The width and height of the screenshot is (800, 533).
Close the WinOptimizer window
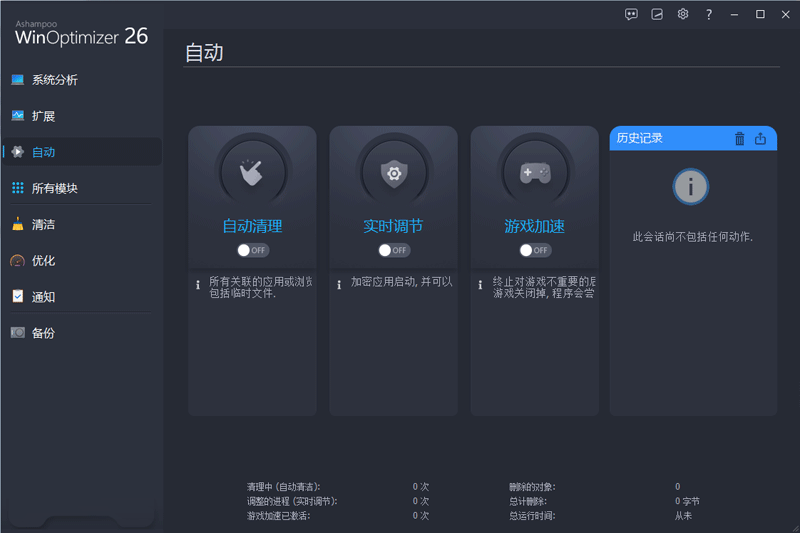click(x=786, y=14)
